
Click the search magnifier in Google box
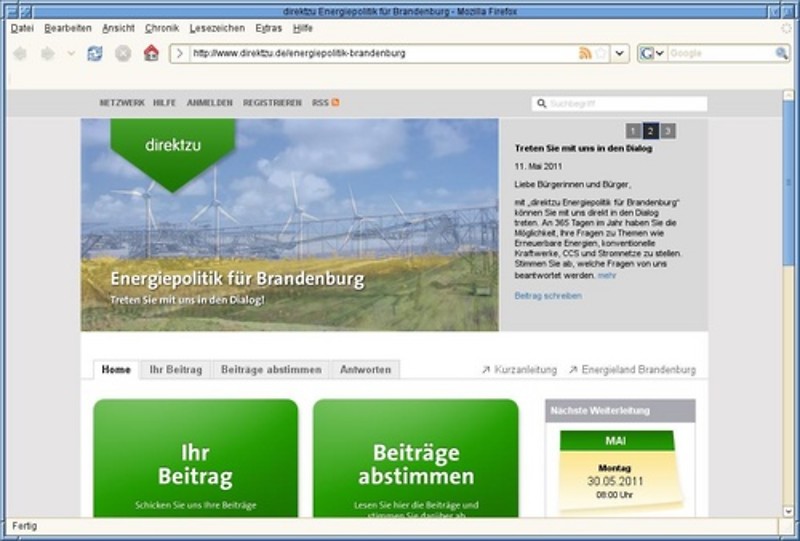781,53
